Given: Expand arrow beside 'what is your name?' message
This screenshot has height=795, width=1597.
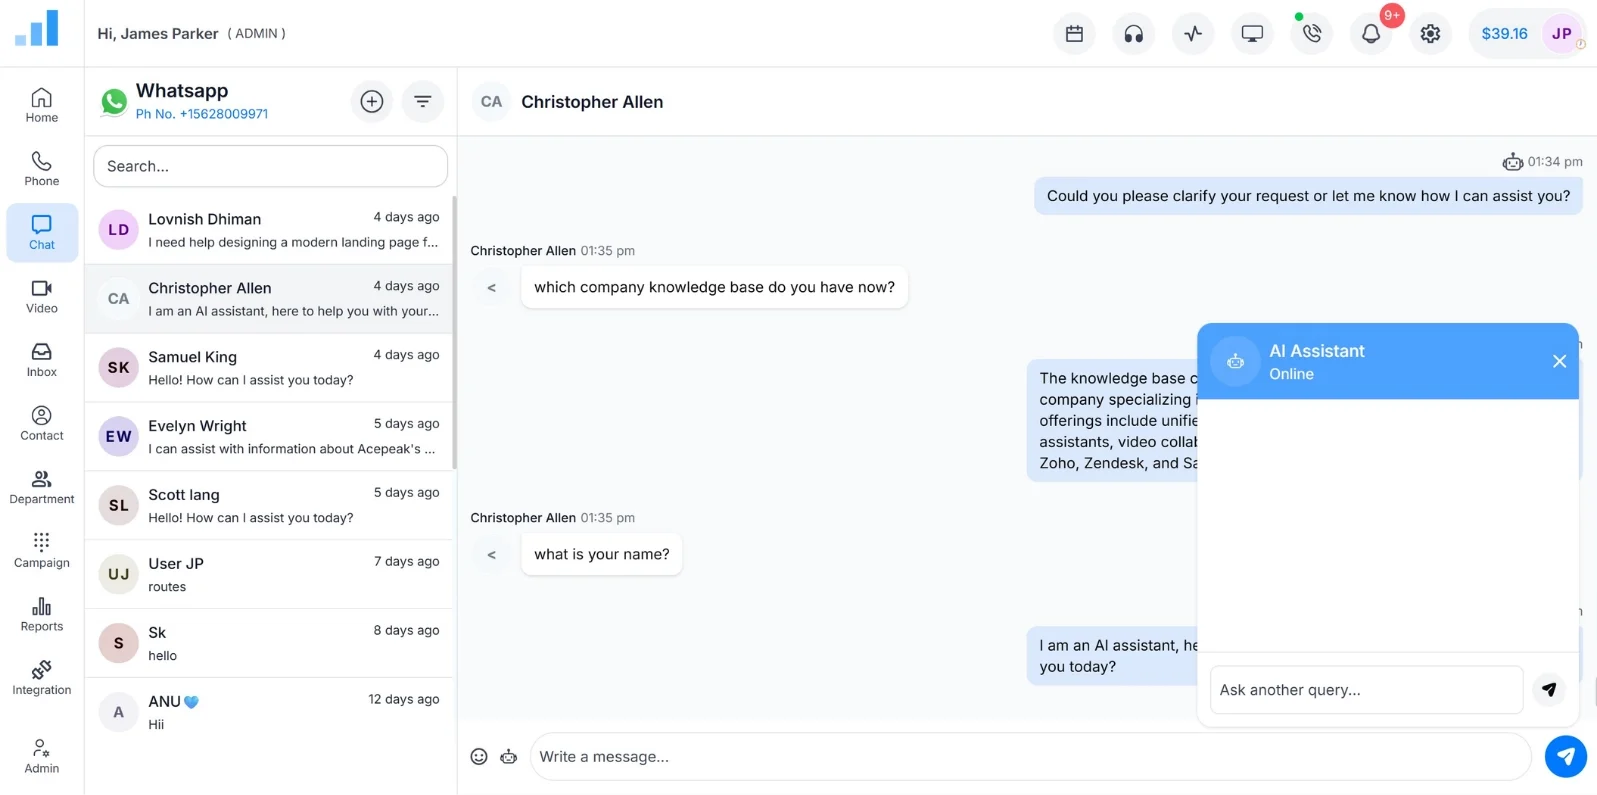Looking at the screenshot, I should (x=491, y=555).
